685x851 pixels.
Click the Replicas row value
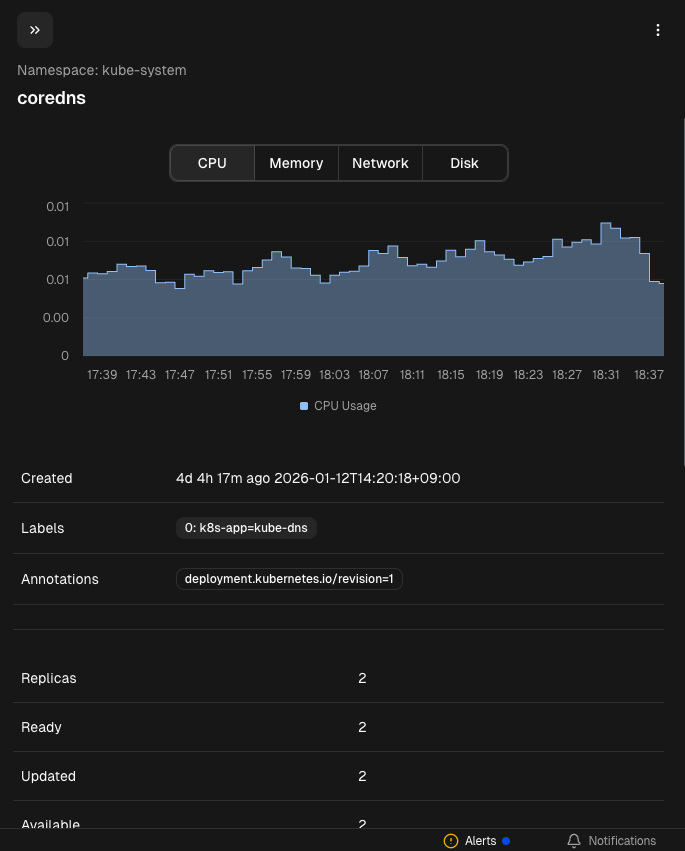pyautogui.click(x=362, y=678)
